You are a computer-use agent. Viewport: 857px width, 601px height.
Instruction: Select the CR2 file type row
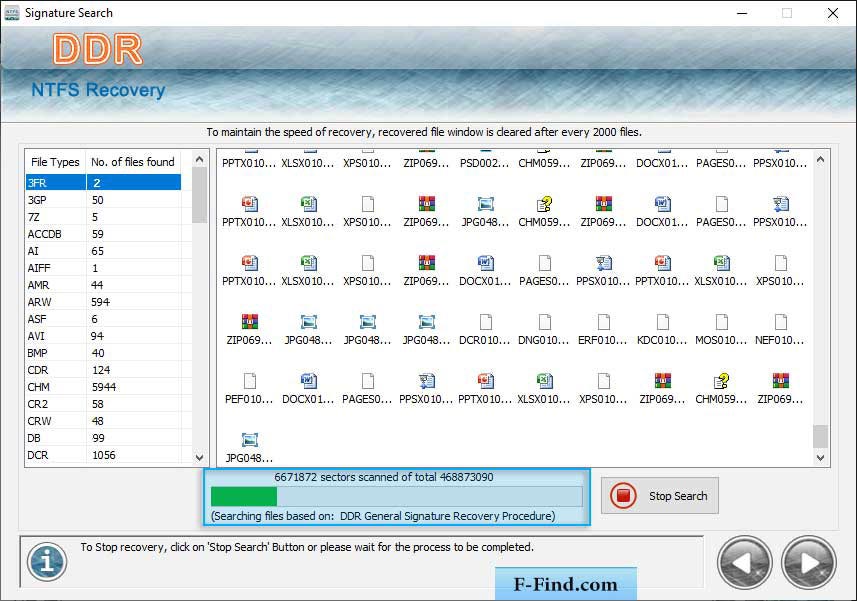pyautogui.click(x=103, y=404)
